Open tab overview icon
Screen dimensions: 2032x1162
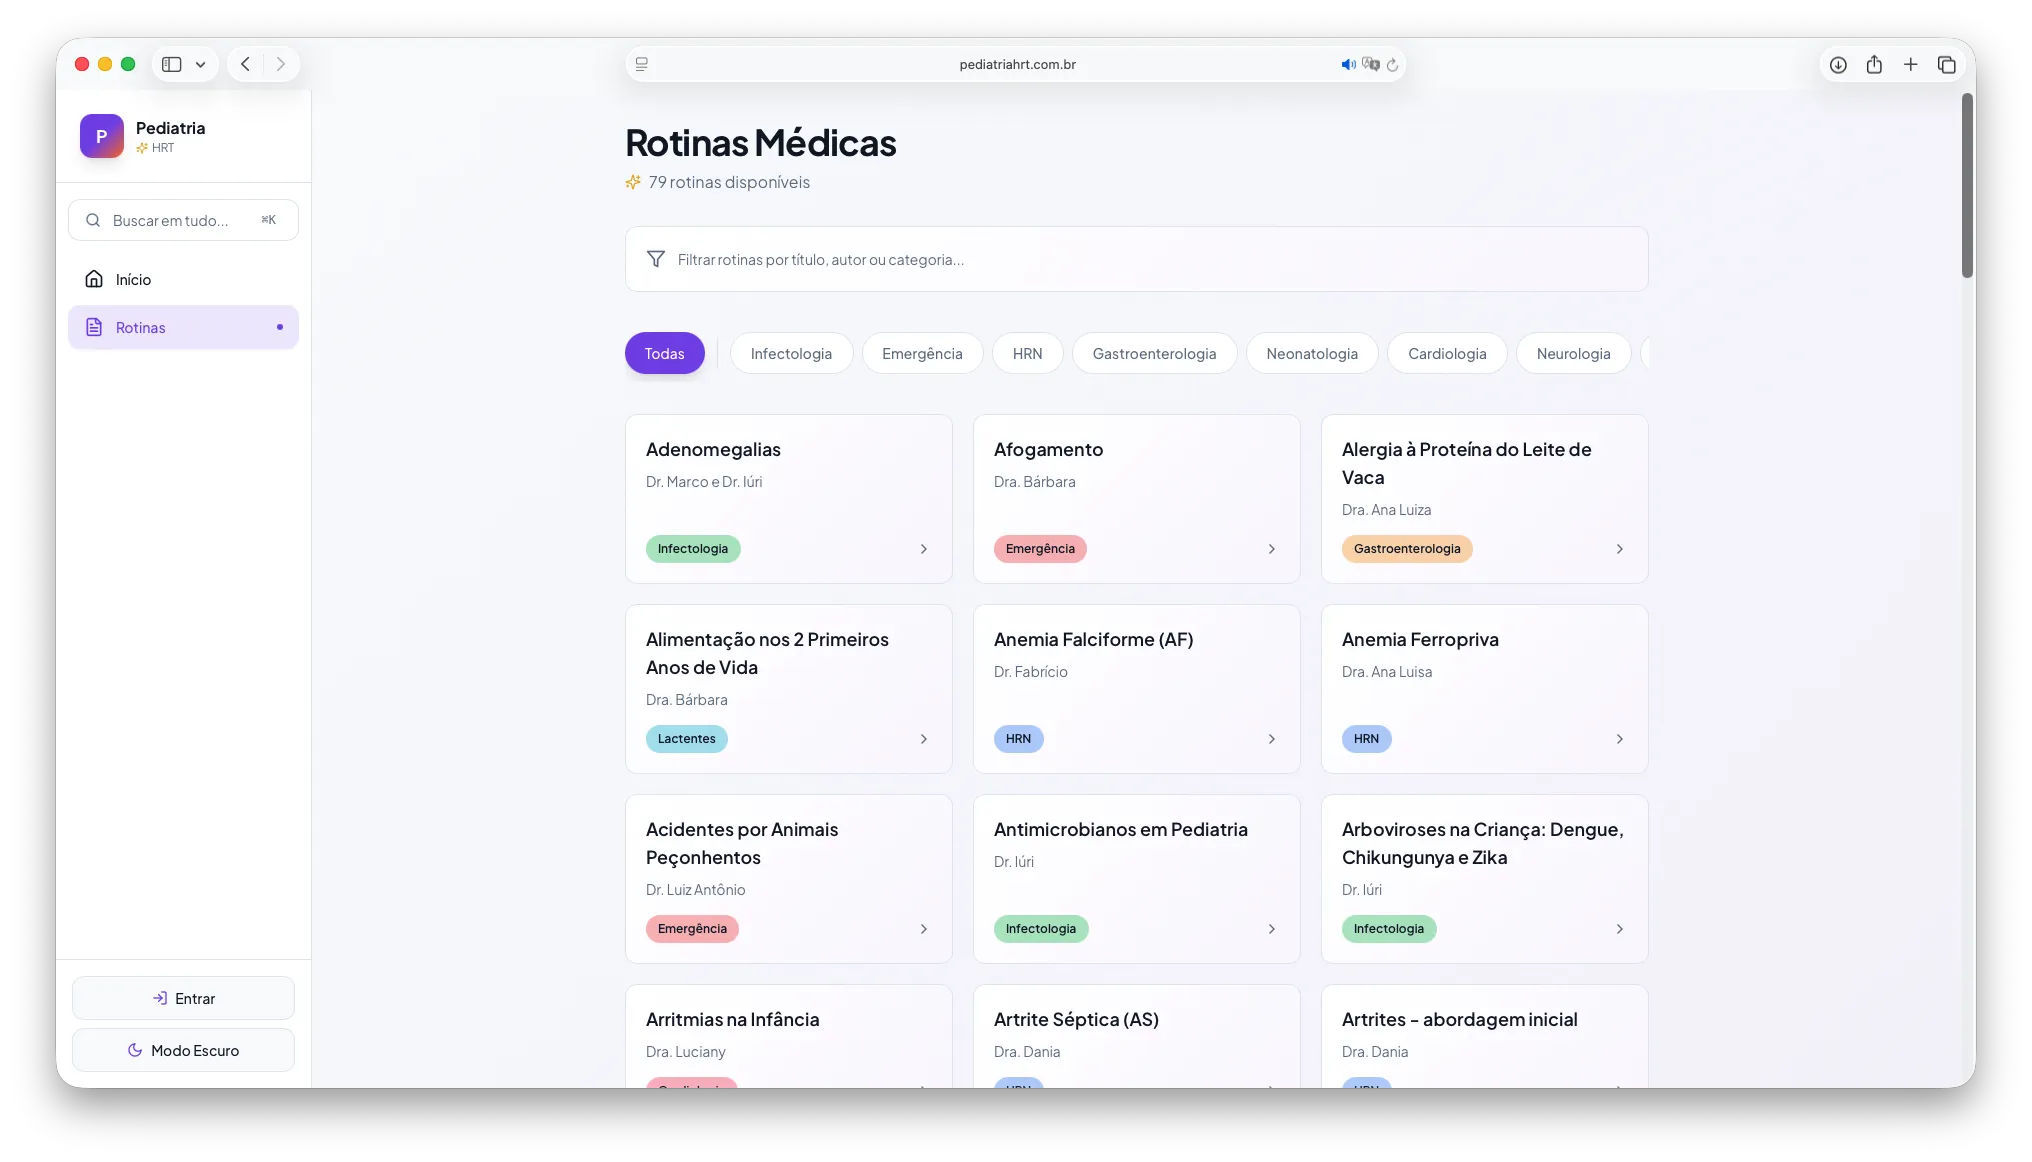tap(1946, 64)
